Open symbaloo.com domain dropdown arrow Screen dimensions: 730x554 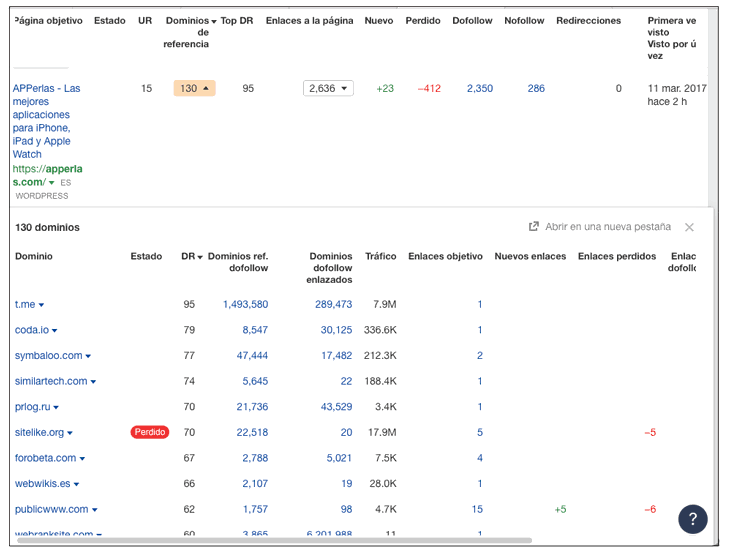pos(88,356)
